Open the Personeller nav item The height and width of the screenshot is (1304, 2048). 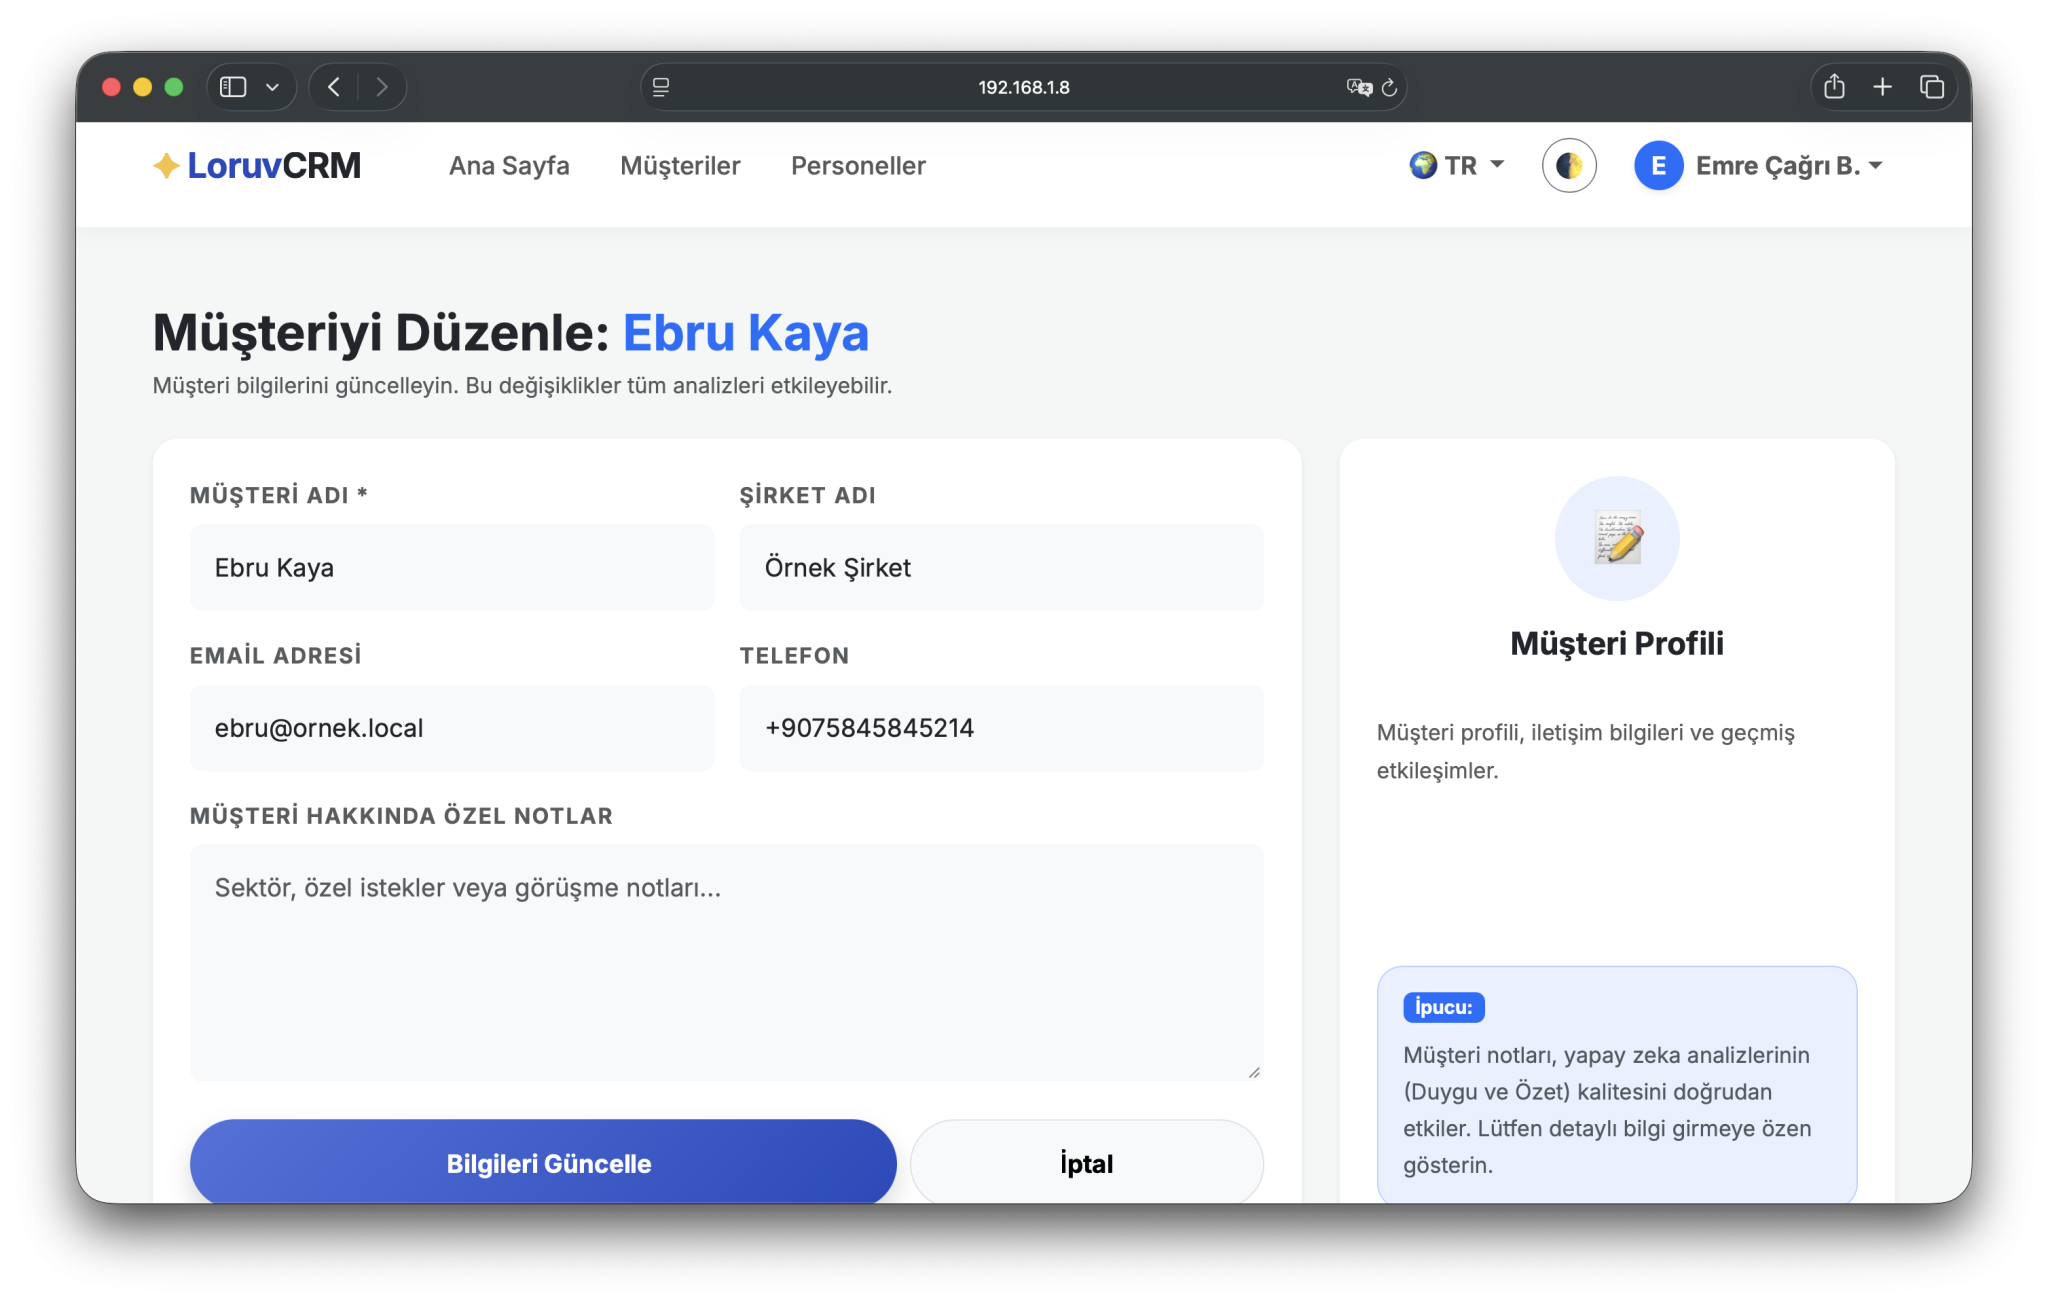tap(858, 166)
